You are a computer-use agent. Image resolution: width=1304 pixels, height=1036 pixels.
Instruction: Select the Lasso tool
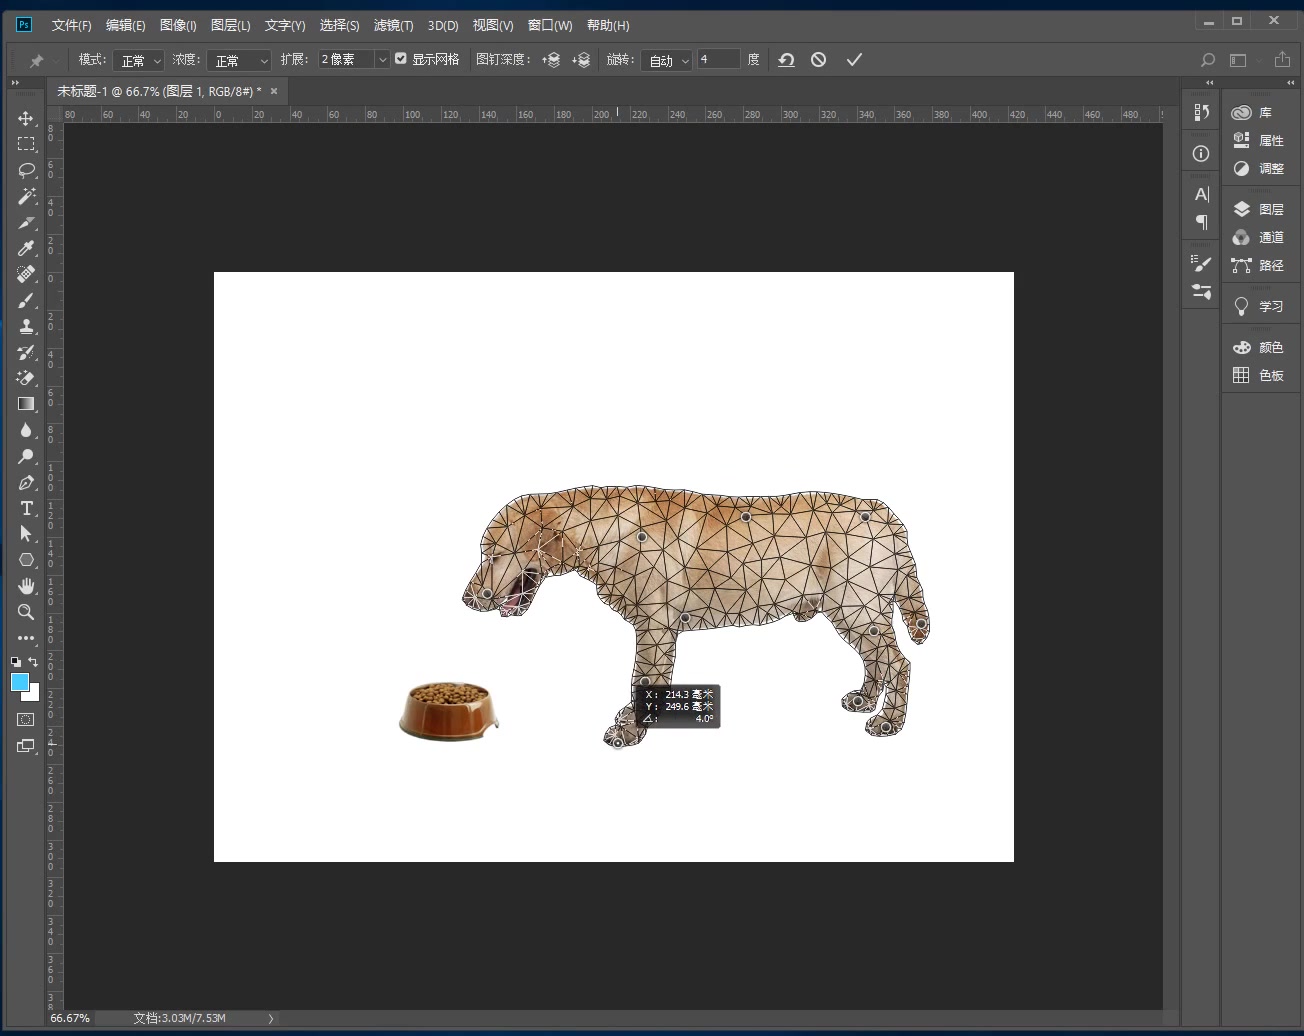(26, 170)
